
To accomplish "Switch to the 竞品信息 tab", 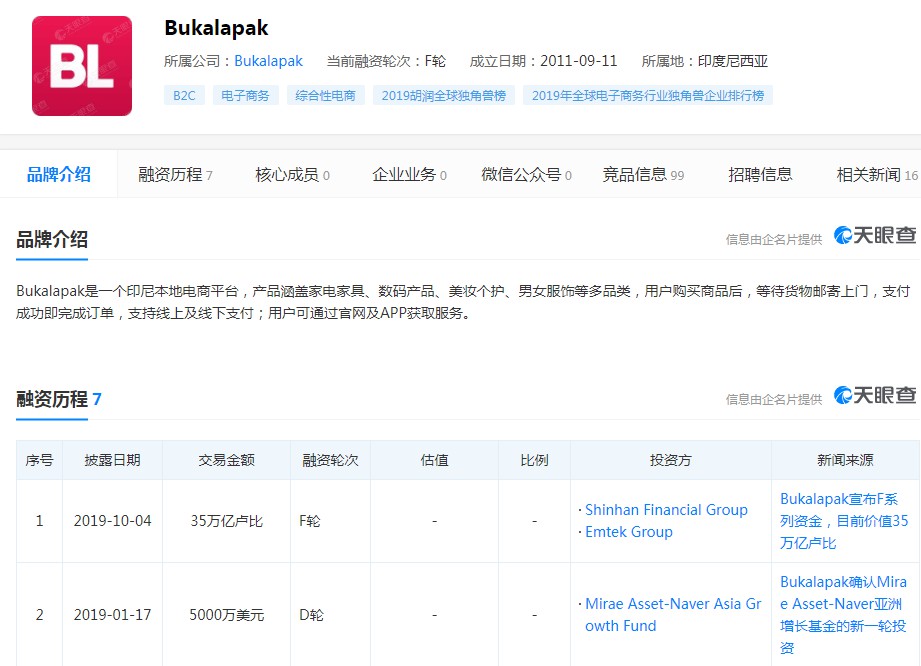I will click(643, 174).
